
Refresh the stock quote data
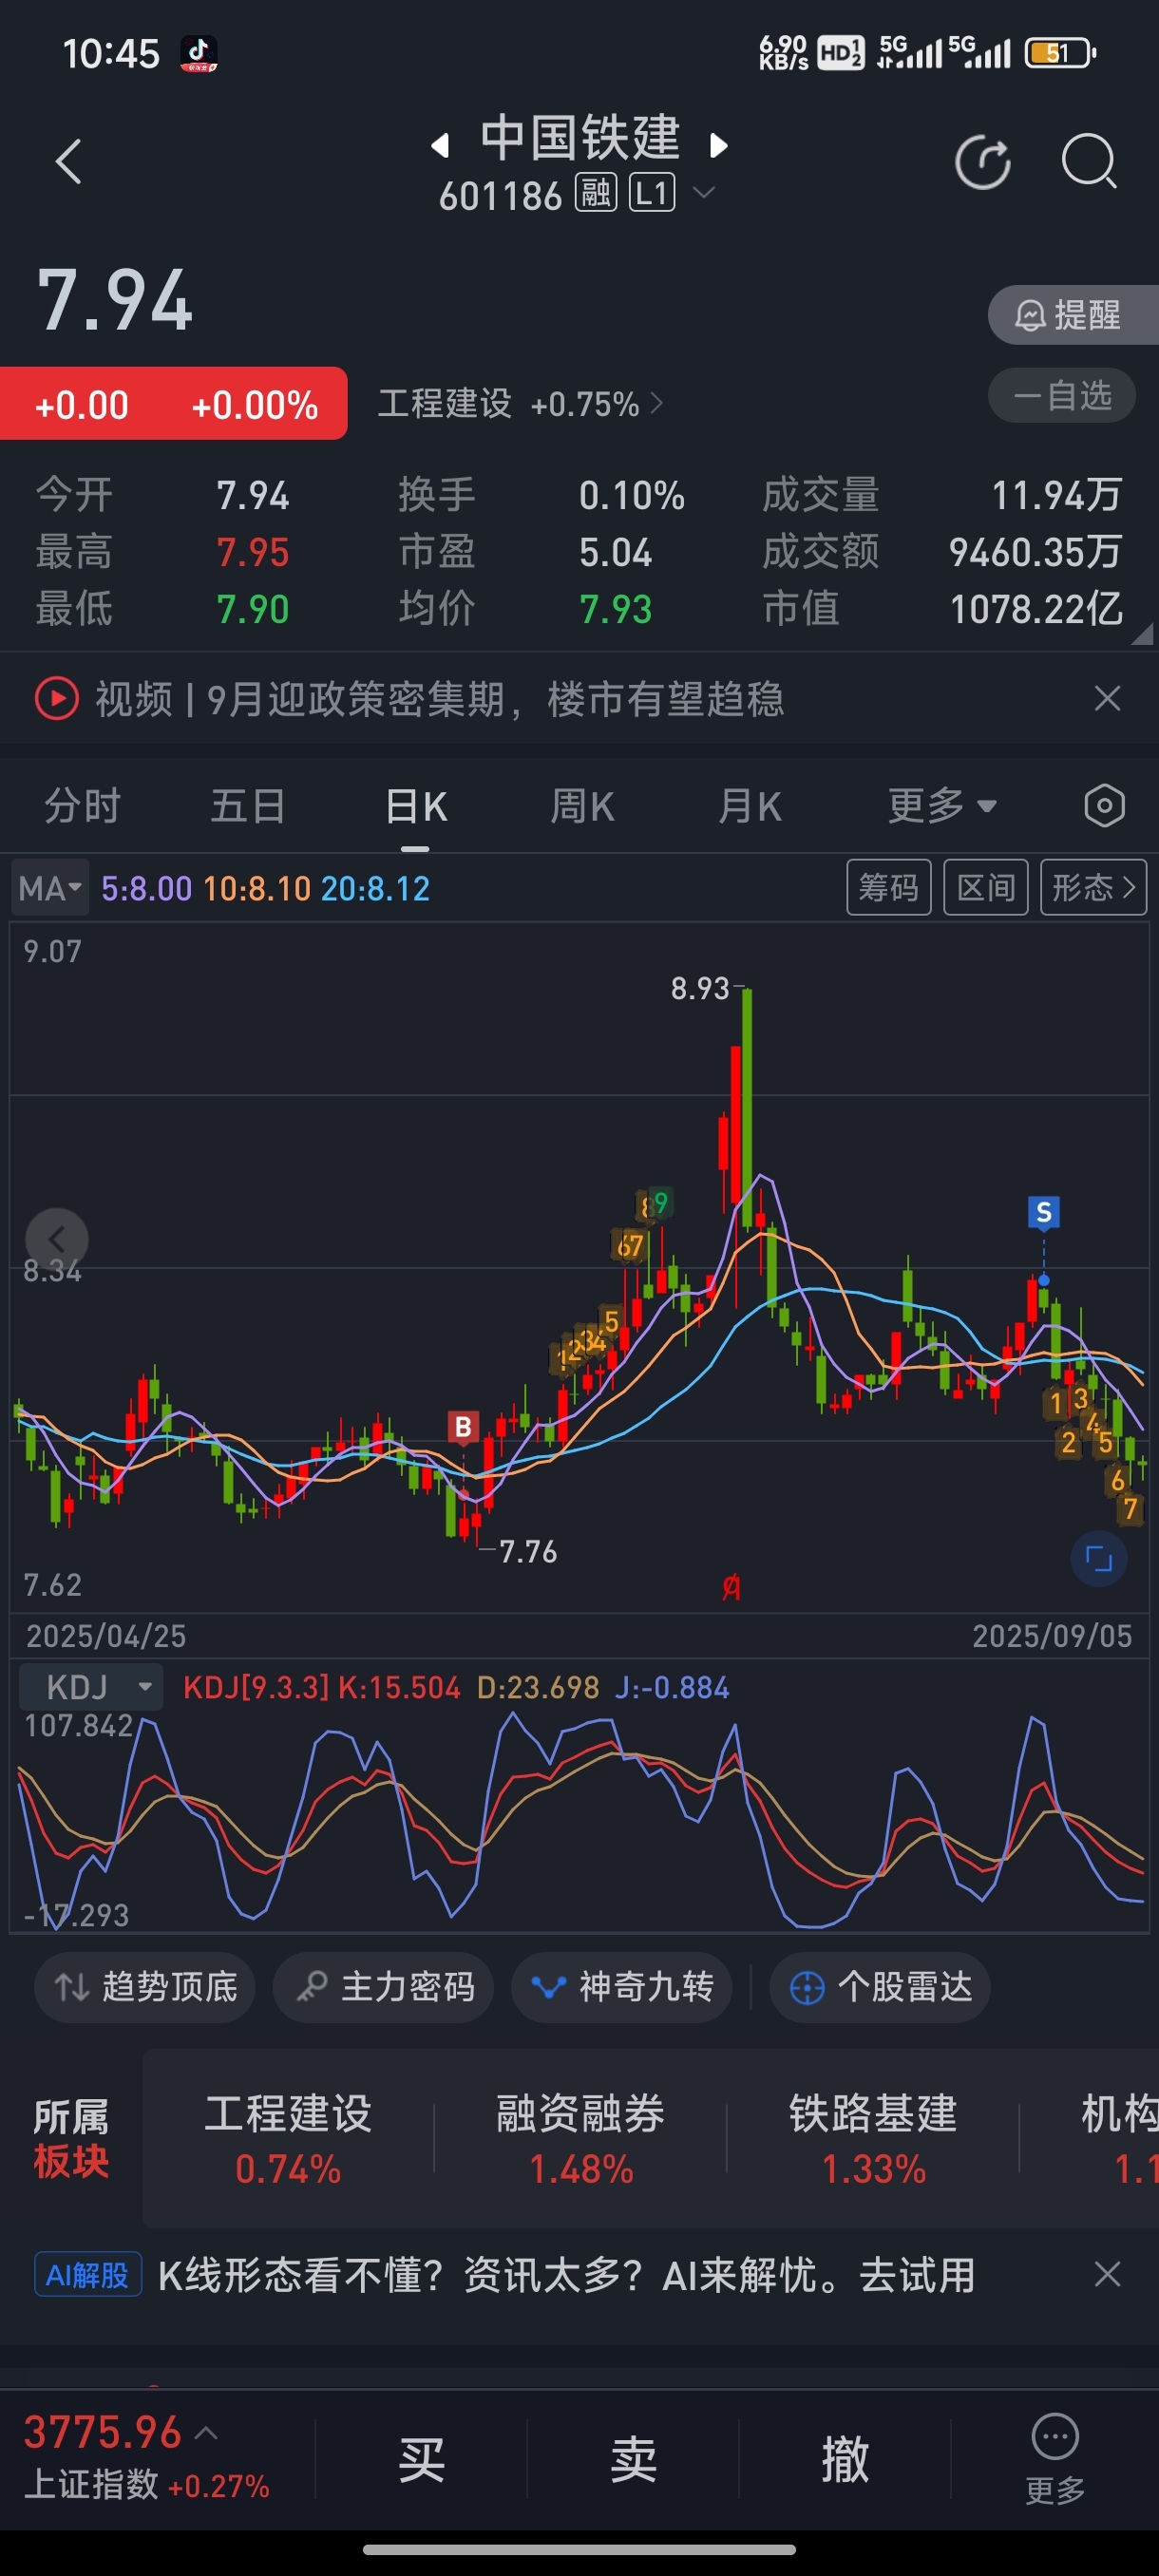point(983,162)
